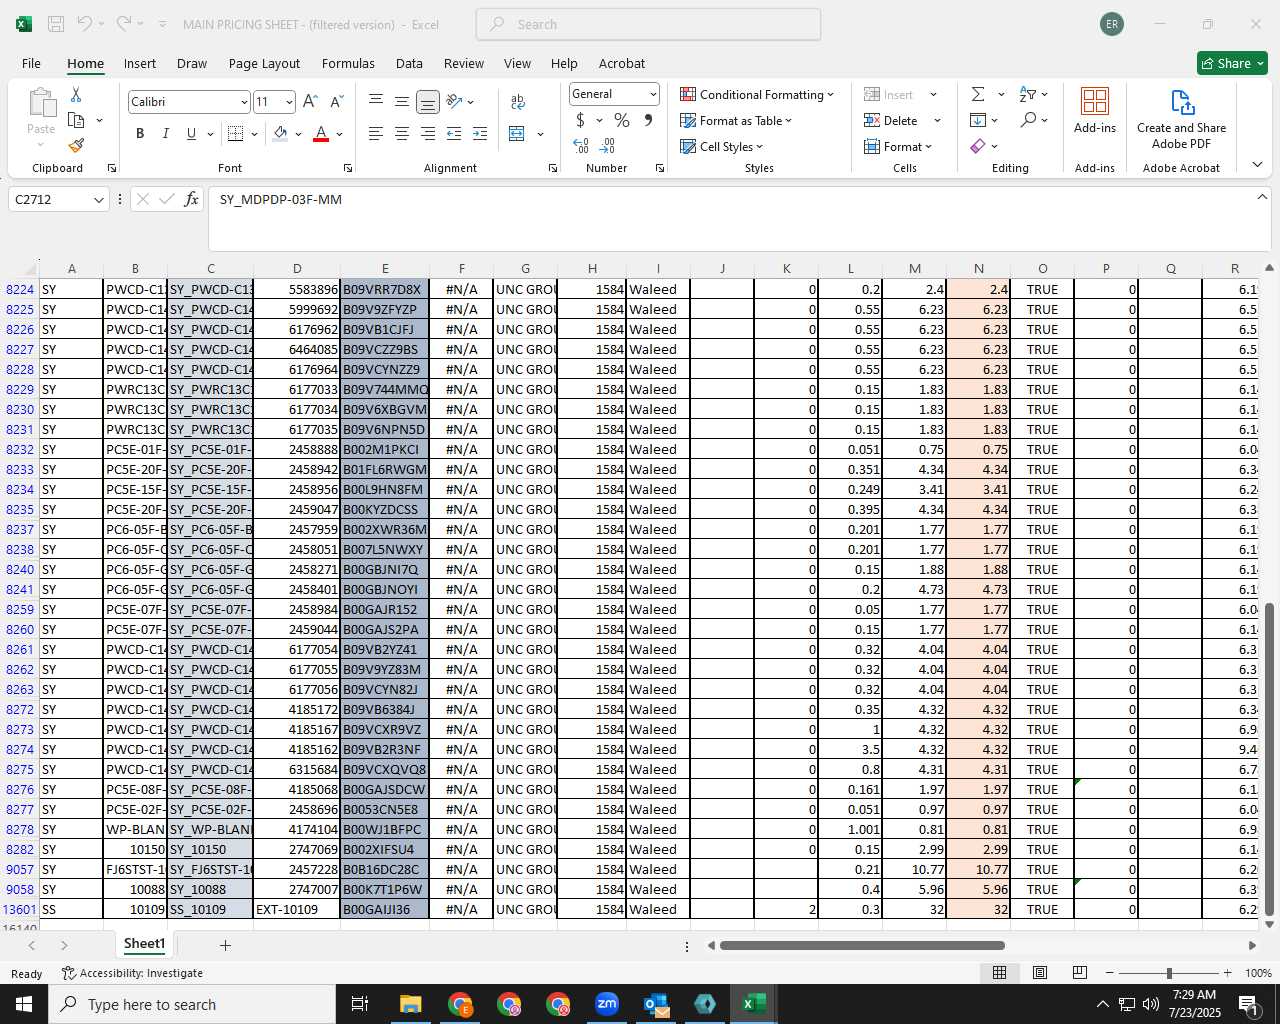
Task: Apply the Fill Color bucket
Action: click(281, 133)
